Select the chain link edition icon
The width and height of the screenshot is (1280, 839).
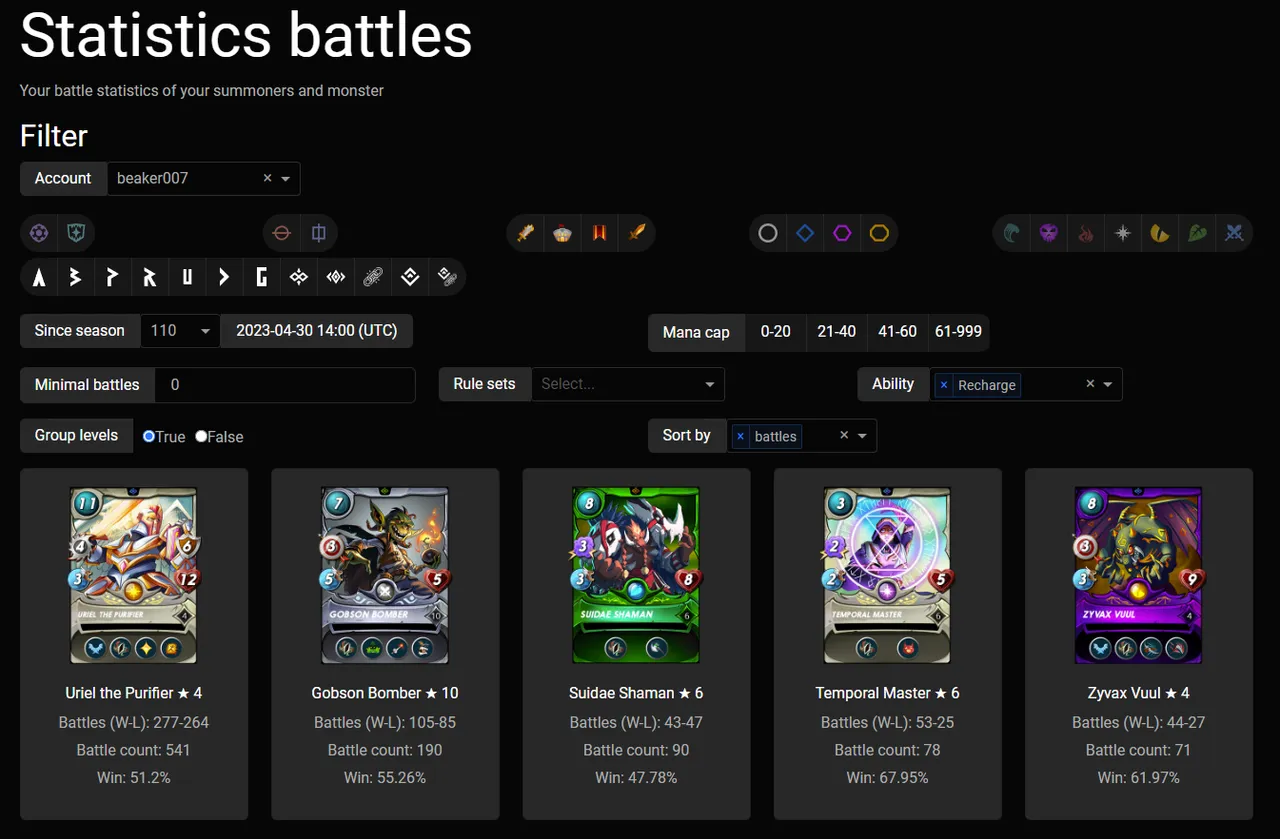click(x=373, y=278)
